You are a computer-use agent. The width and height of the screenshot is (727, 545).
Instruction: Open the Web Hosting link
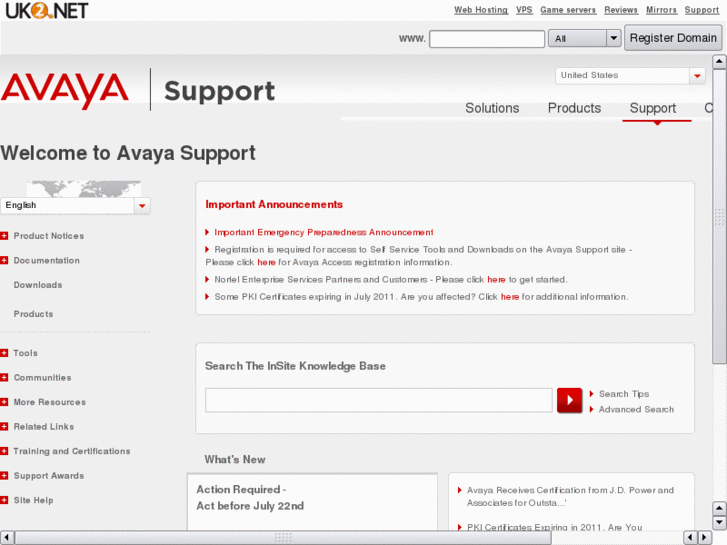(x=481, y=10)
